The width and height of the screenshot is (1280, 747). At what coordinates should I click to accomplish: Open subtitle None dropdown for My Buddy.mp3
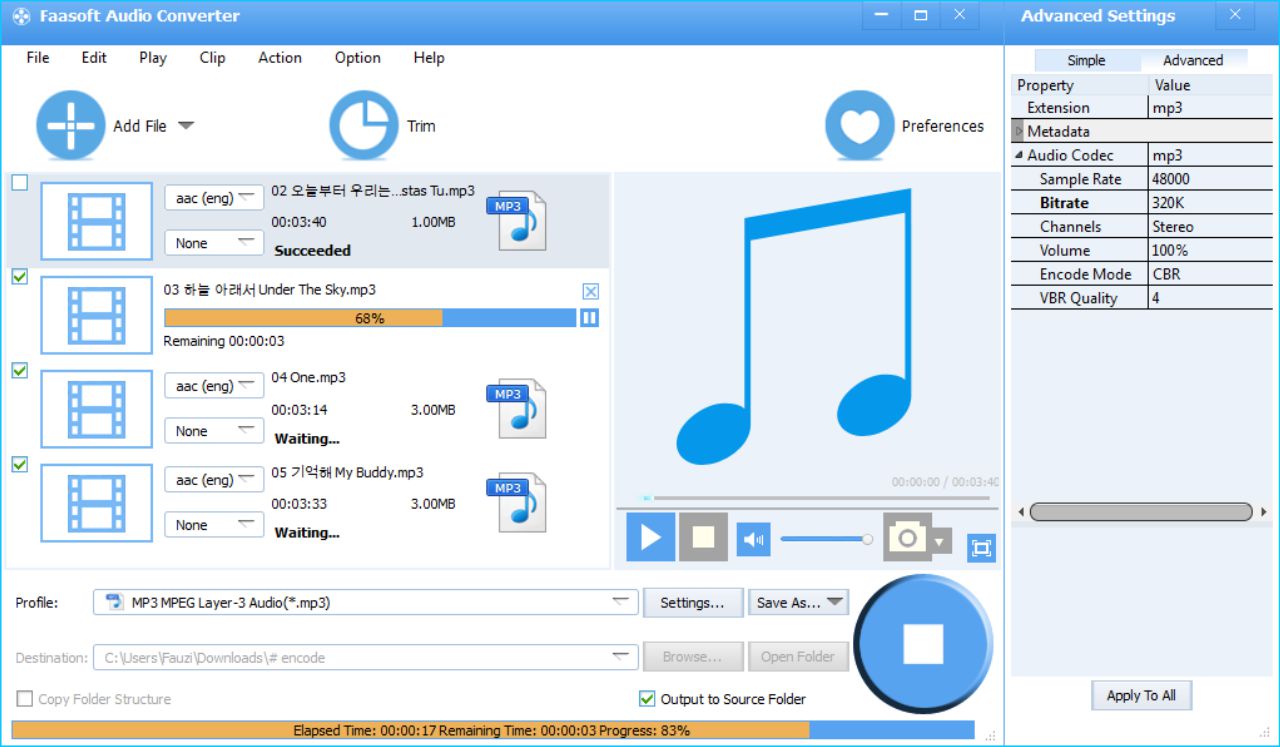tap(214, 525)
